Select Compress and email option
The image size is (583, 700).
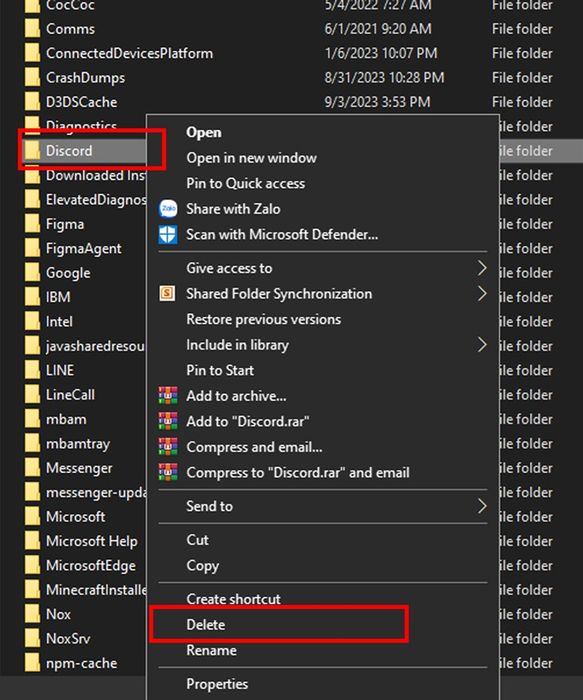click(x=254, y=447)
